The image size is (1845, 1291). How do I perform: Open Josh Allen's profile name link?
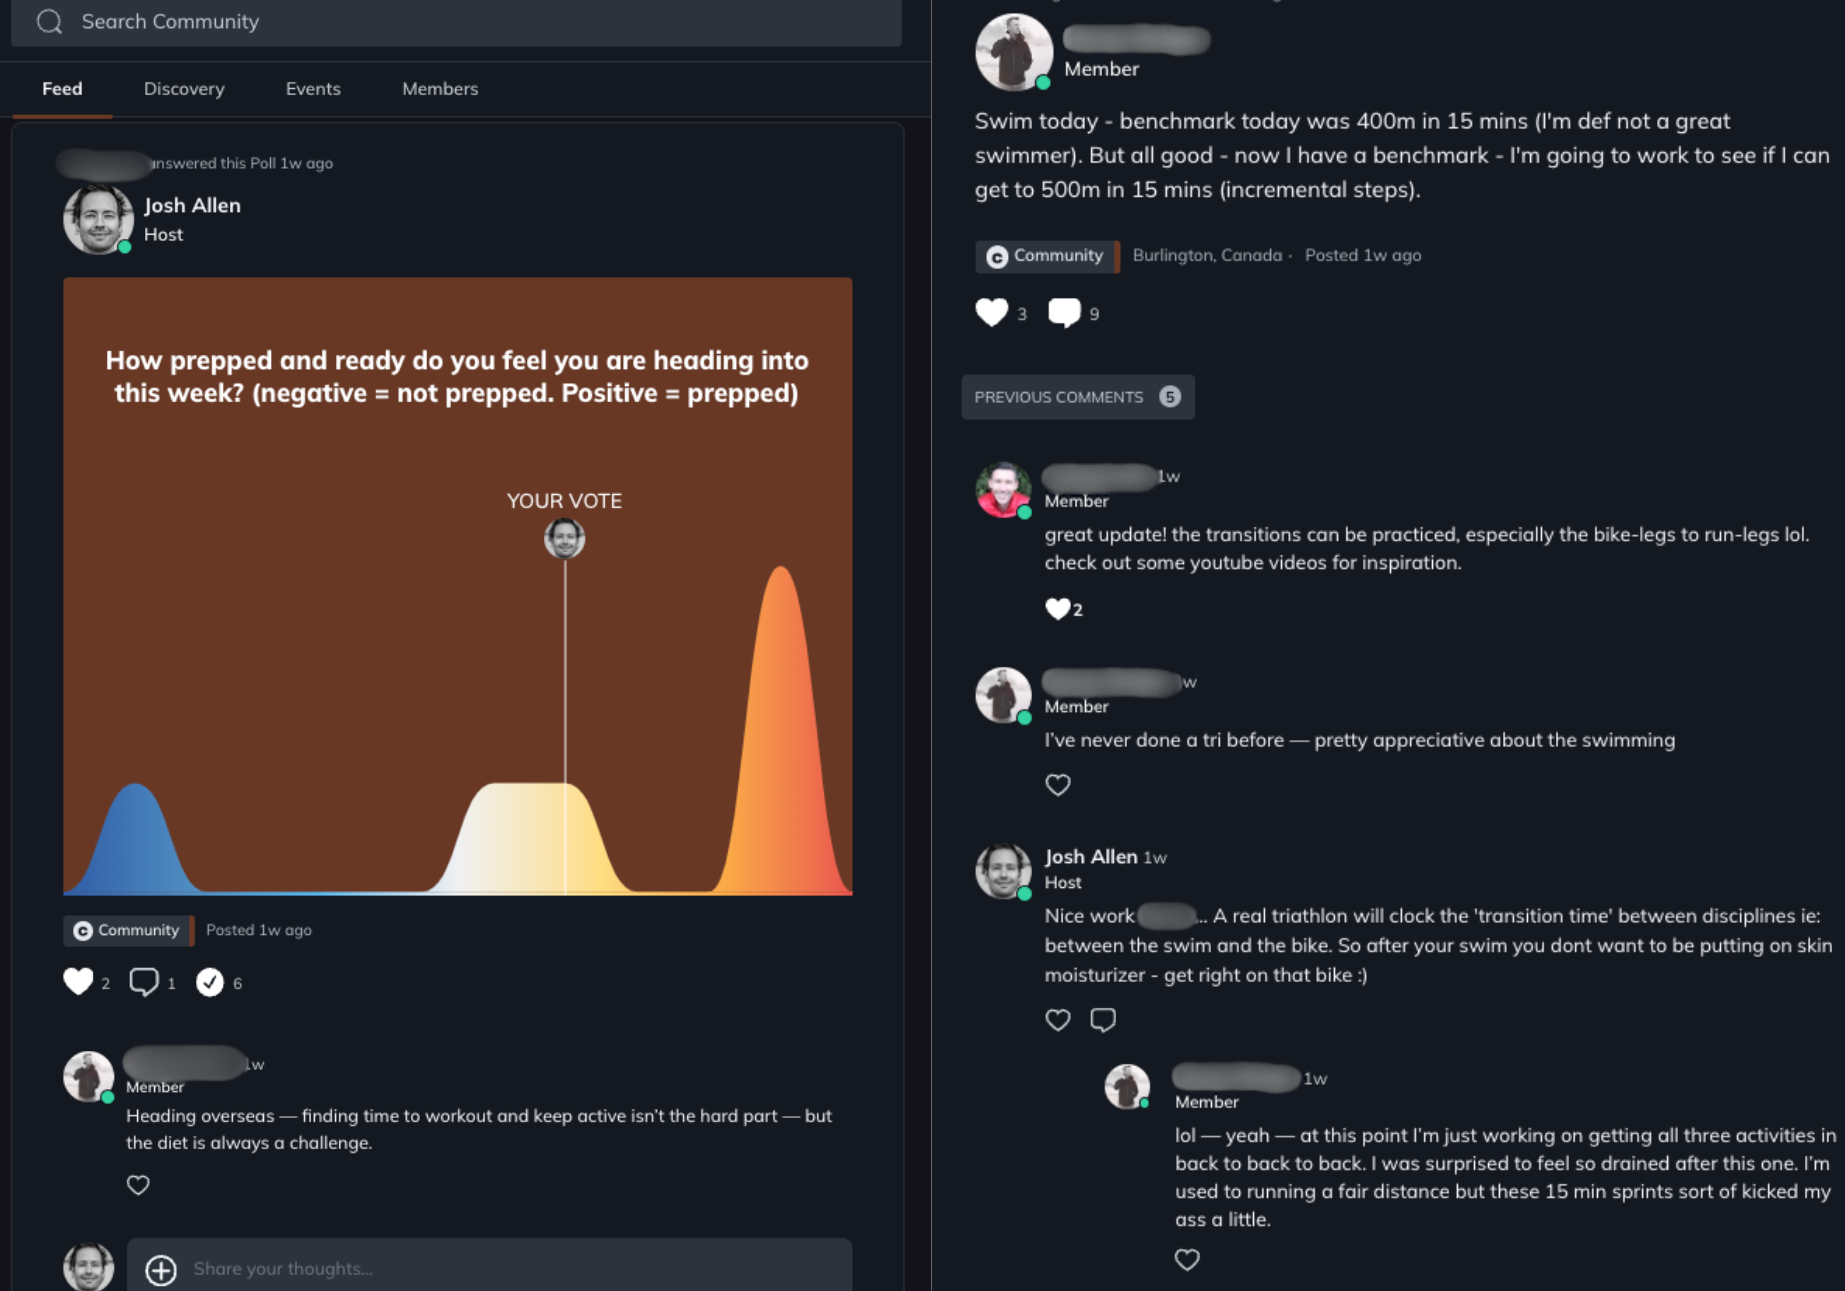click(192, 205)
